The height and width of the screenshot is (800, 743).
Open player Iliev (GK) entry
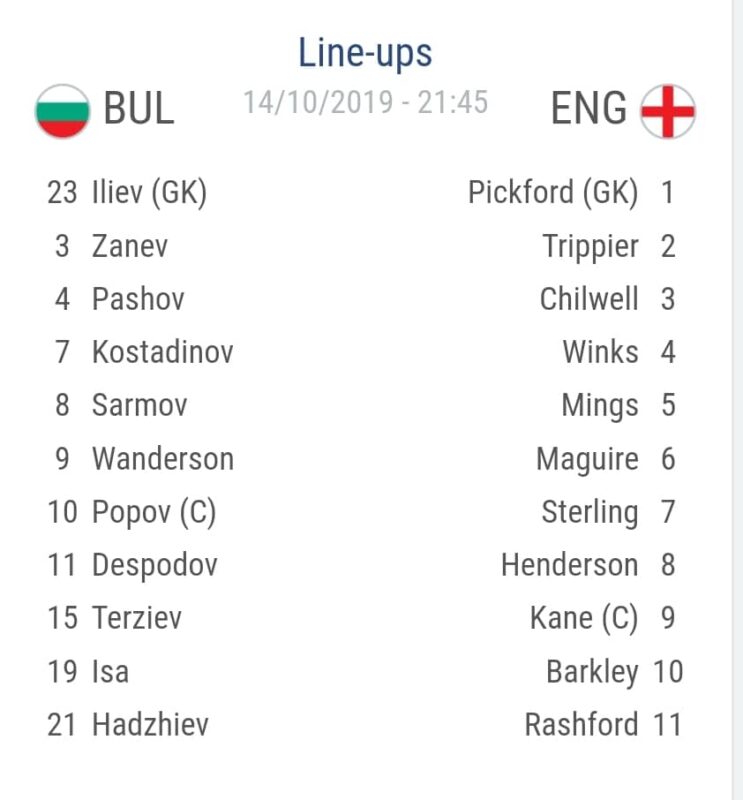pos(127,192)
